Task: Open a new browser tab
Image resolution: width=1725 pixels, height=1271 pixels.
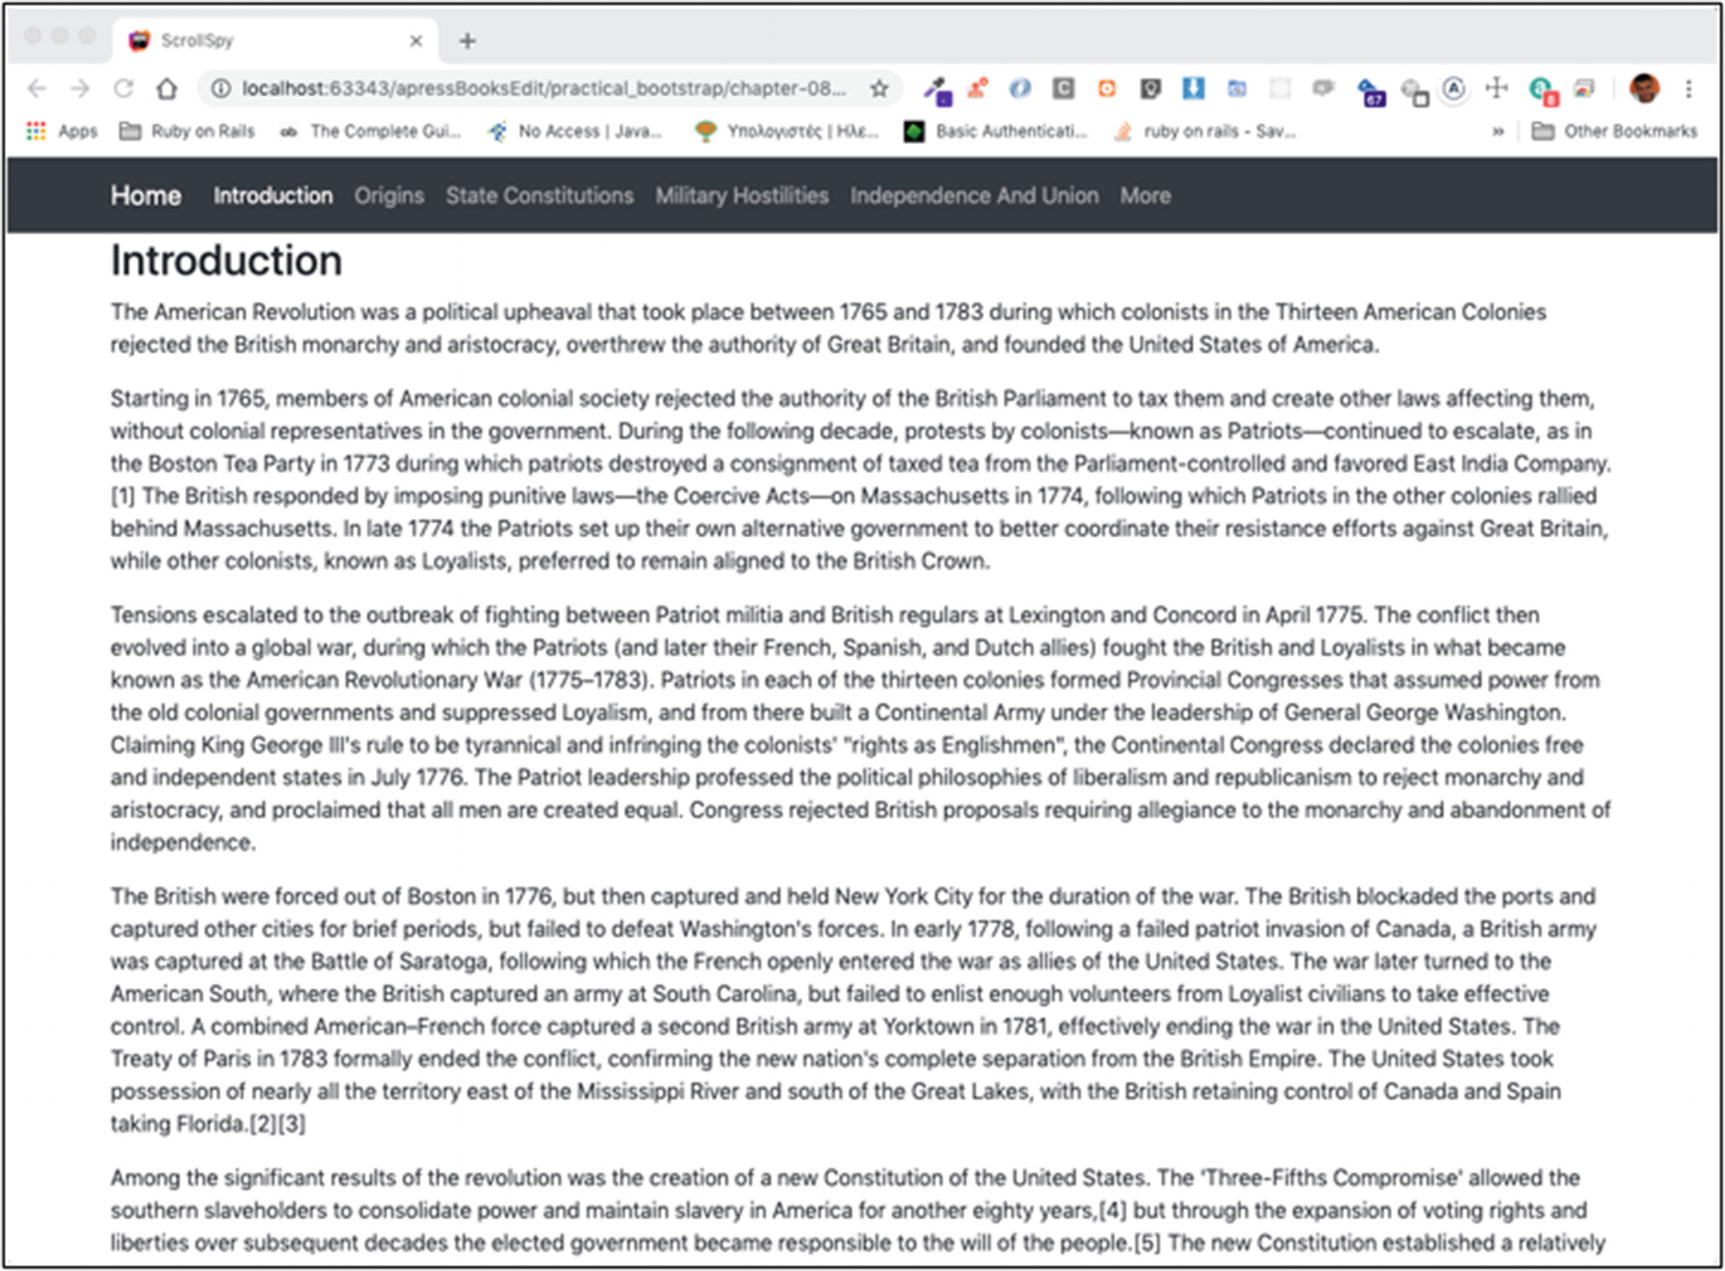Action: (468, 40)
